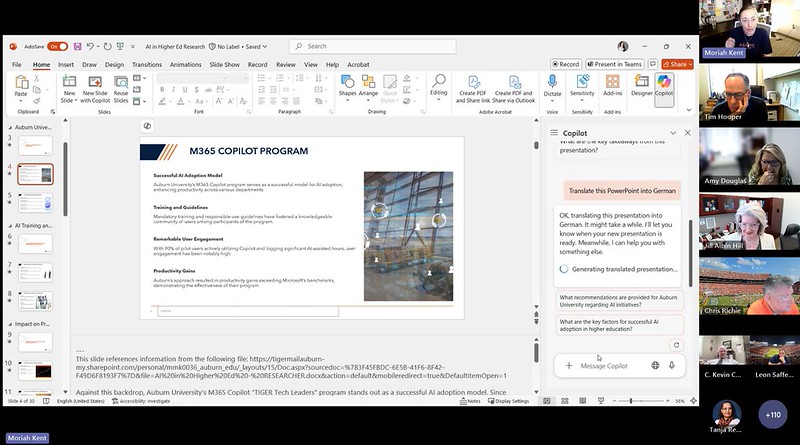
Task: Open the Acrobat tab
Action: point(358,65)
